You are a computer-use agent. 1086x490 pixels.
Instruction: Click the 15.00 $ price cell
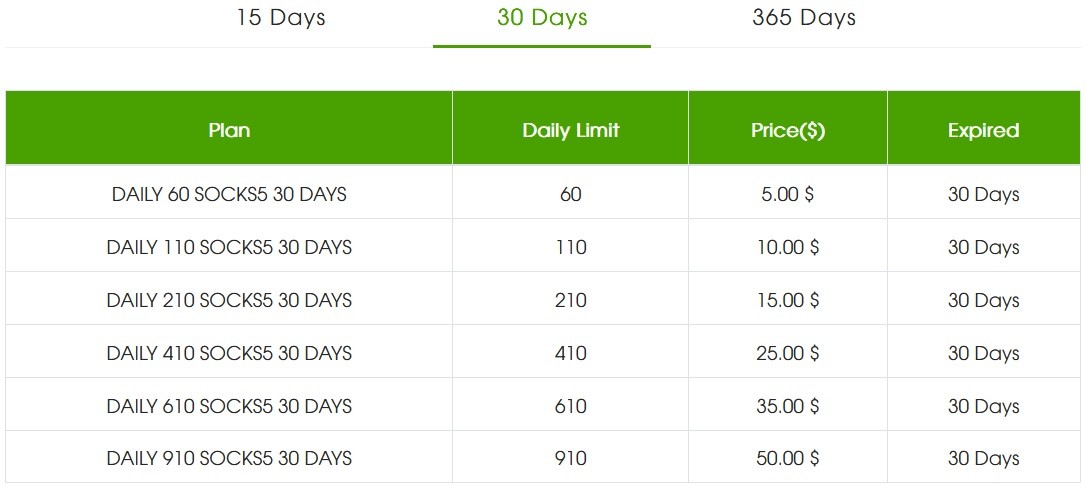pos(788,300)
